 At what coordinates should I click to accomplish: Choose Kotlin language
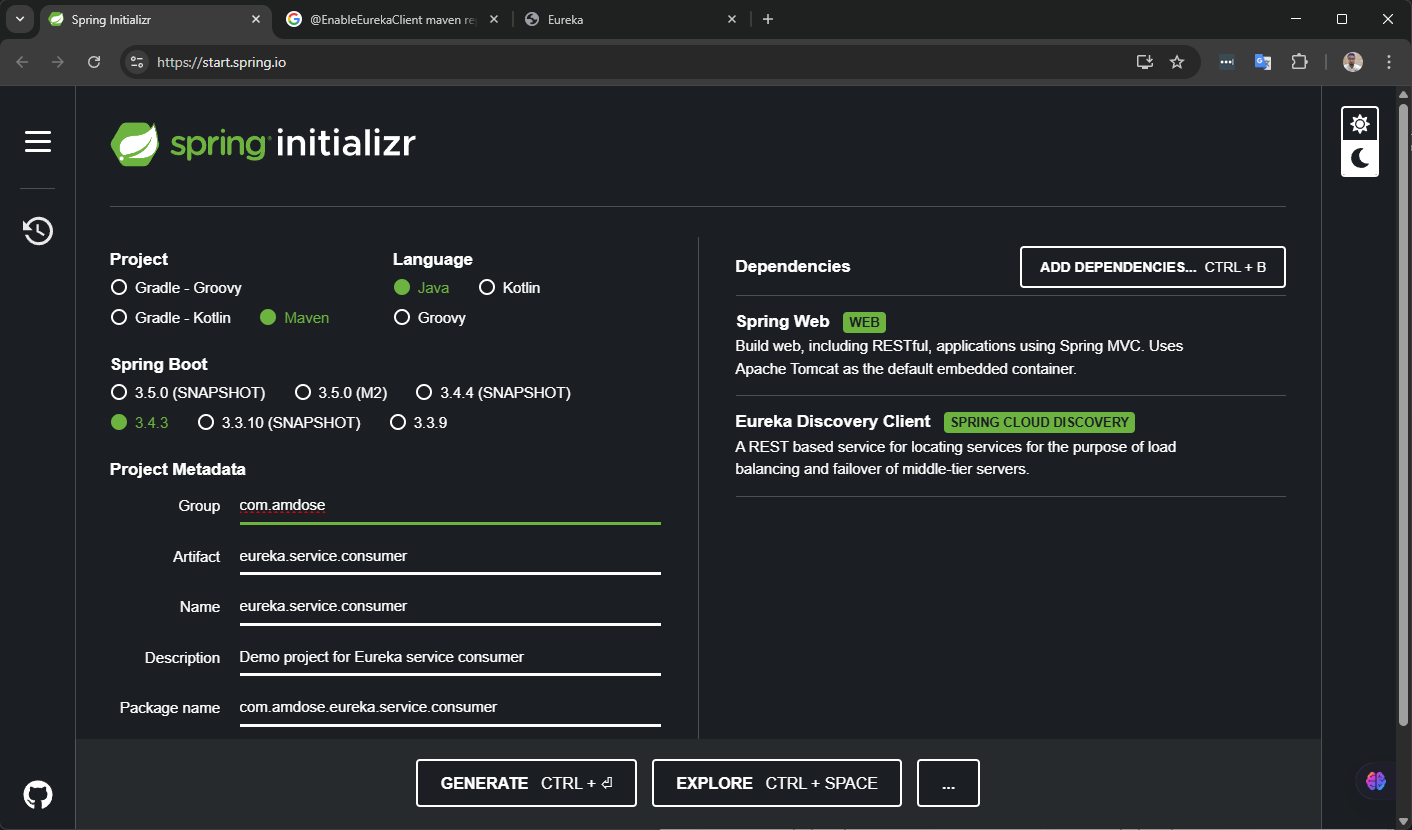pyautogui.click(x=510, y=288)
